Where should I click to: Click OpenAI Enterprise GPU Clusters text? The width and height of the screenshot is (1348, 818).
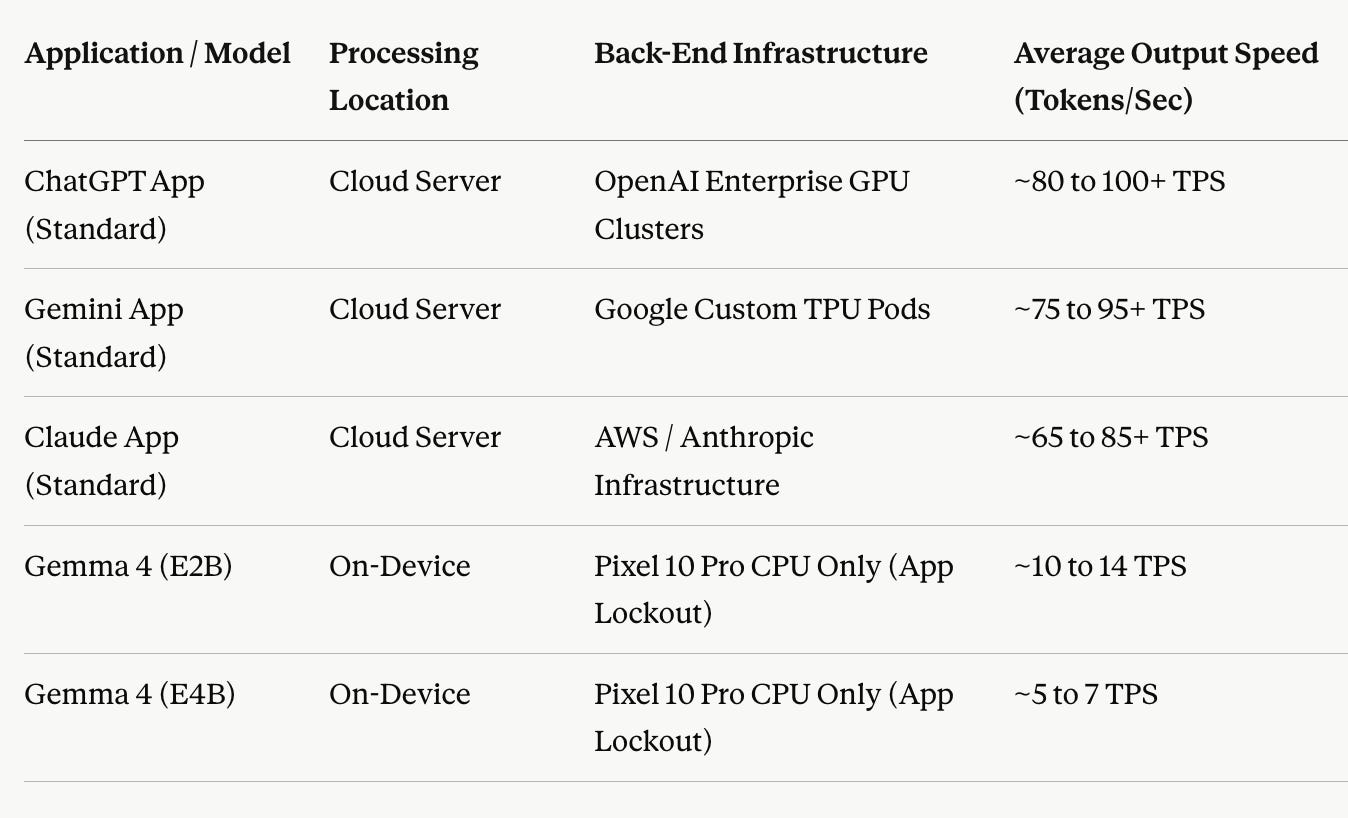point(752,205)
